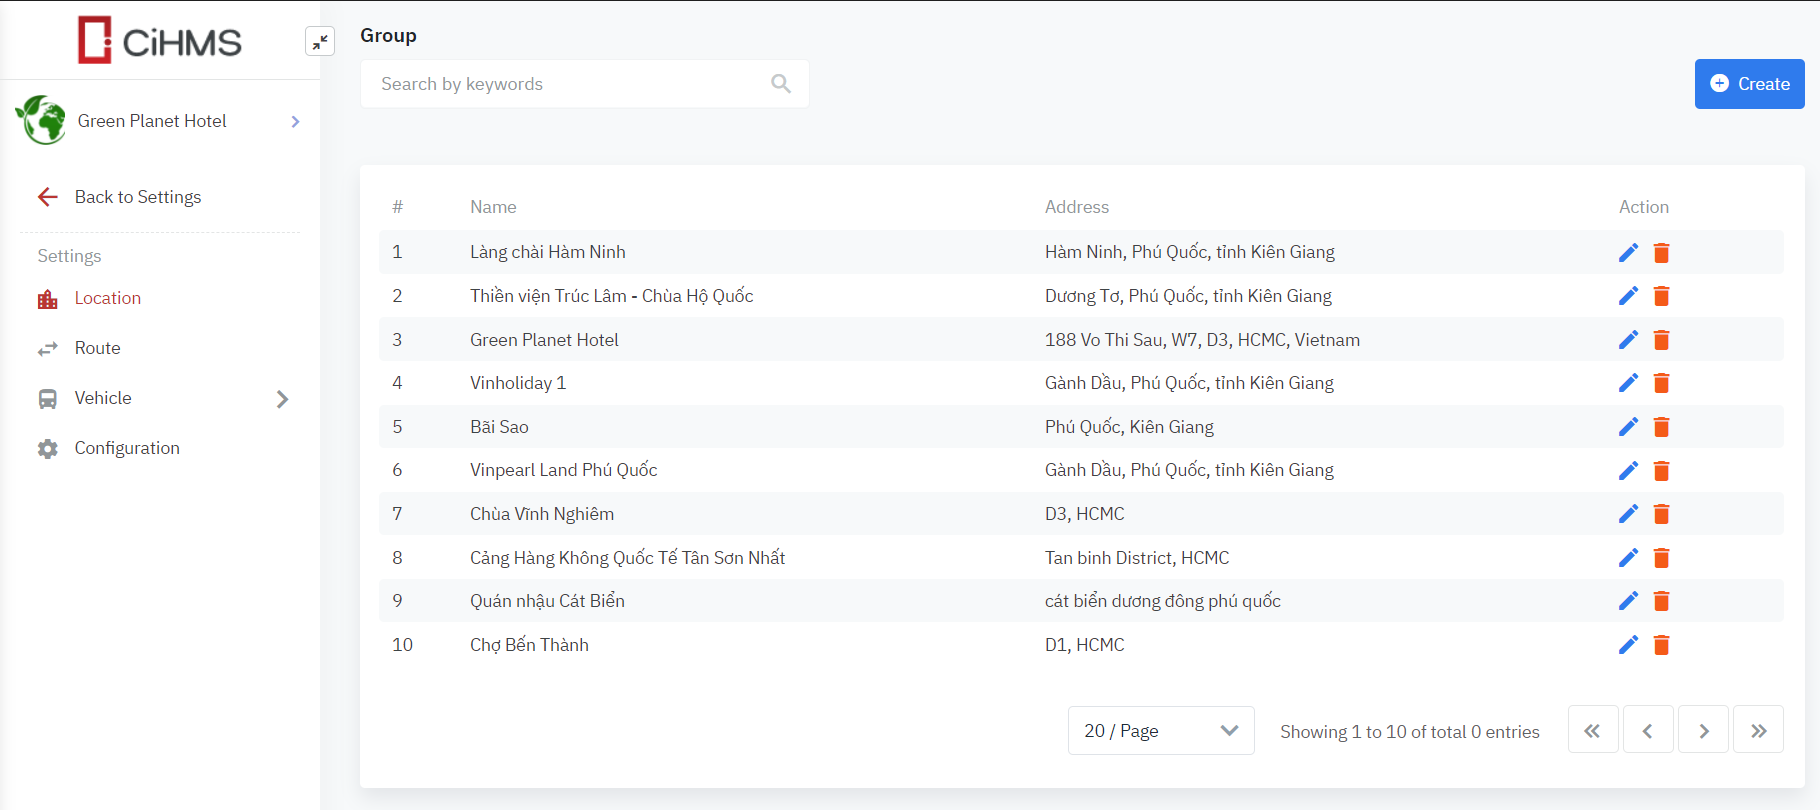Open the Configuration menu item
The height and width of the screenshot is (810, 1820).
click(127, 448)
